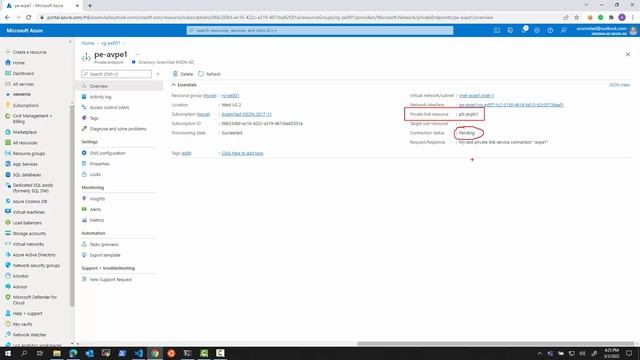Open resource group rg-pe001 link

(230, 96)
